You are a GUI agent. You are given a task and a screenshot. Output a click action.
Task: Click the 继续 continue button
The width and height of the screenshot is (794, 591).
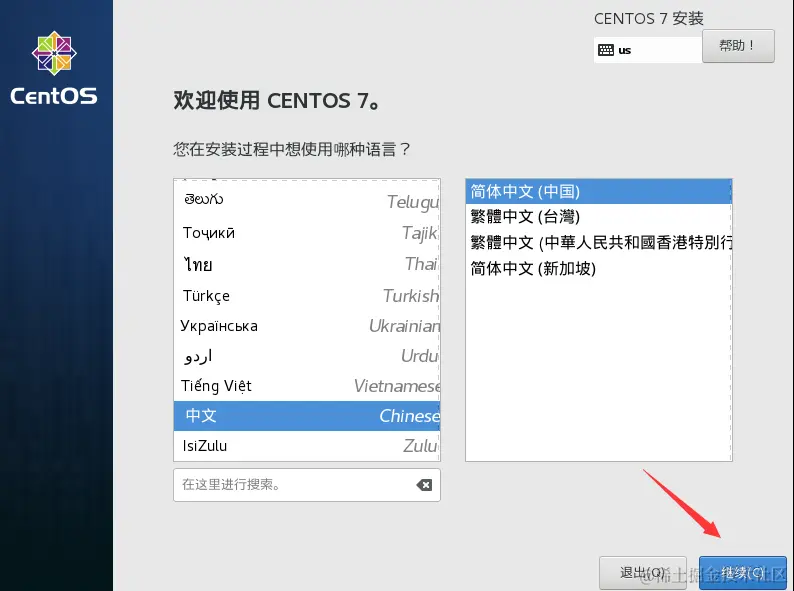(x=743, y=573)
